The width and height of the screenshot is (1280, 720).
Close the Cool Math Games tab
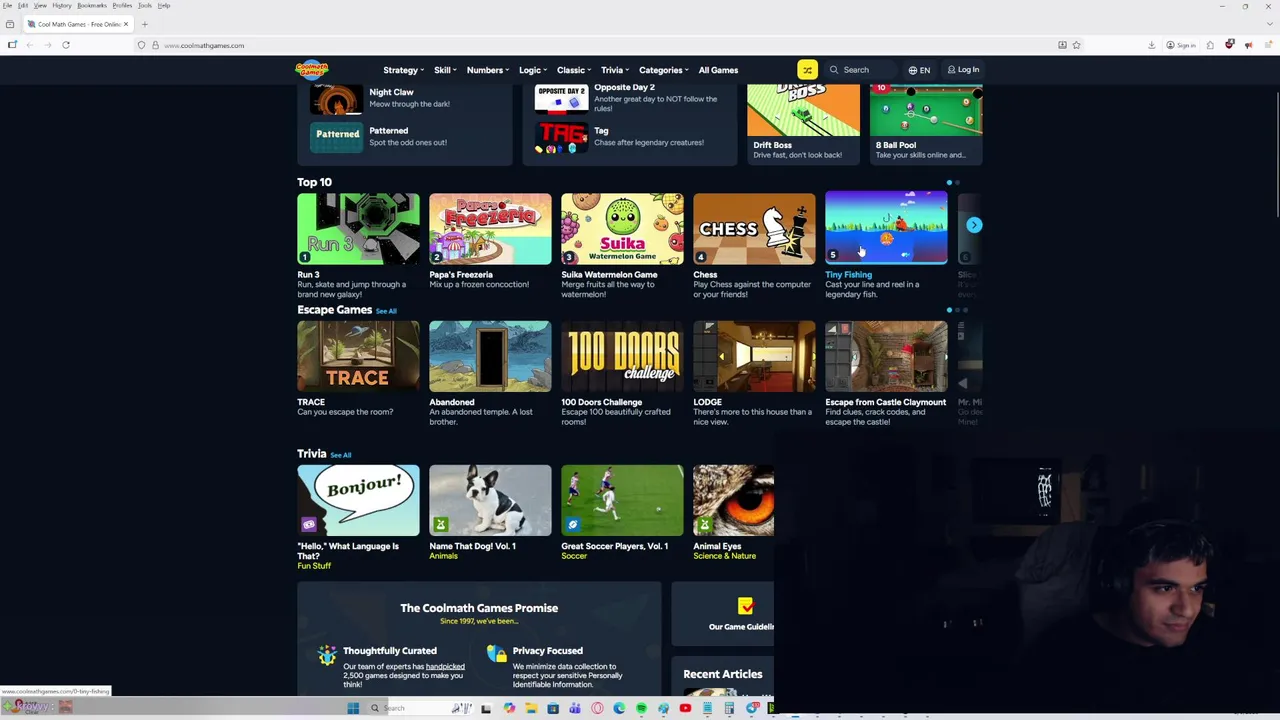pyautogui.click(x=126, y=24)
